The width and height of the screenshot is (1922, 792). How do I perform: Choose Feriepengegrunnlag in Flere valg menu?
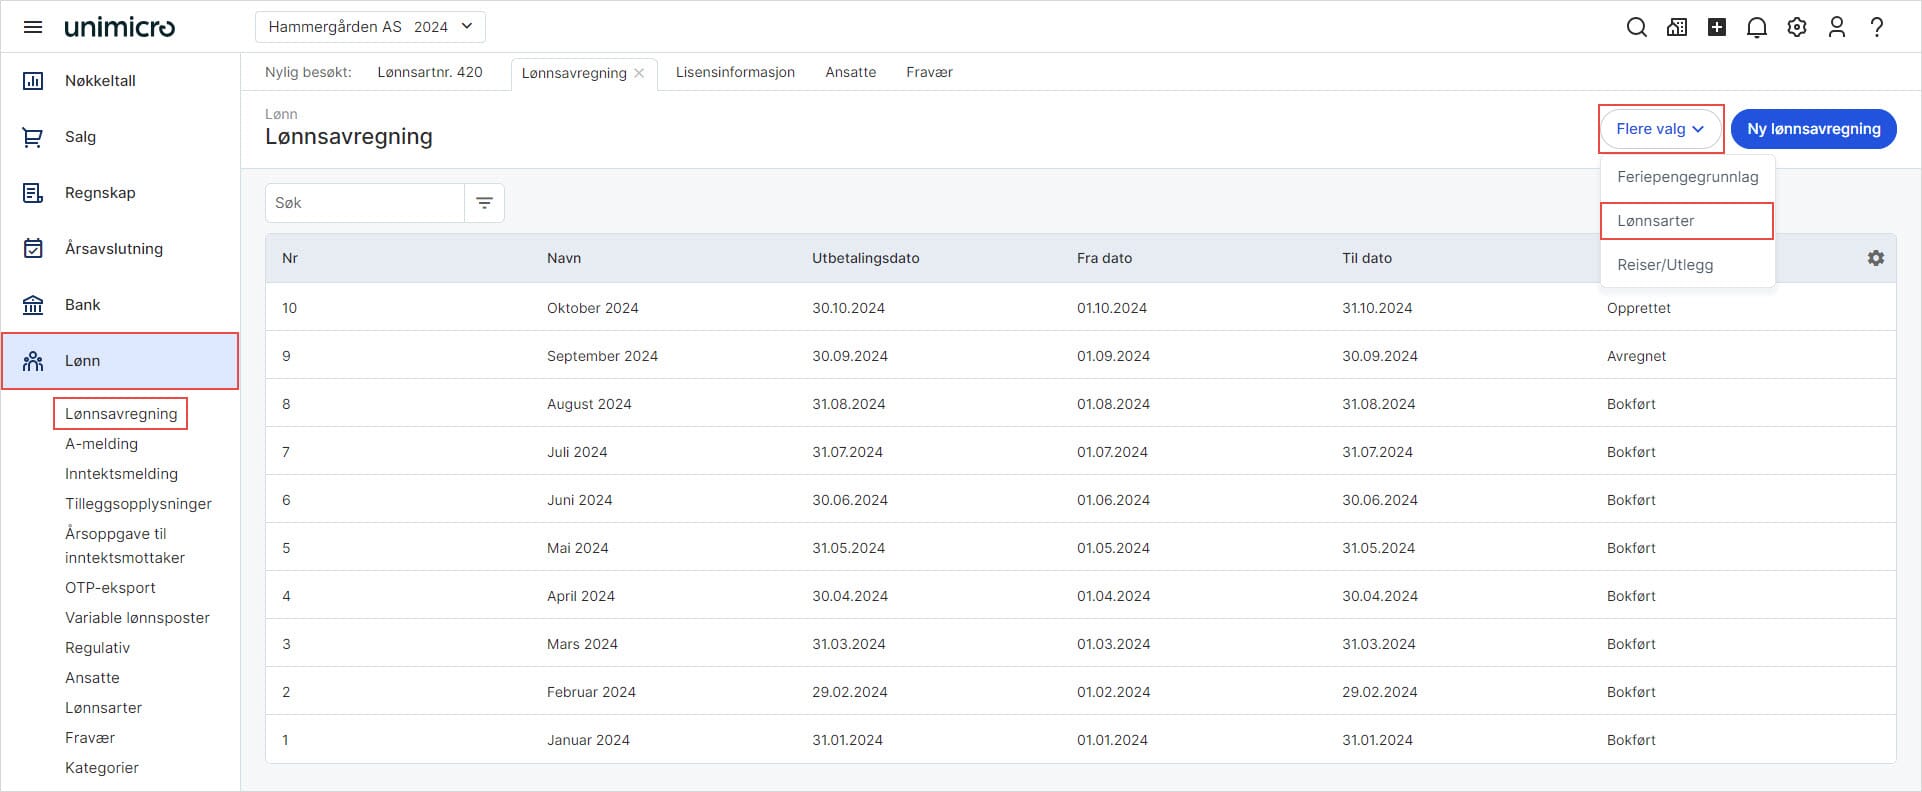(1687, 177)
